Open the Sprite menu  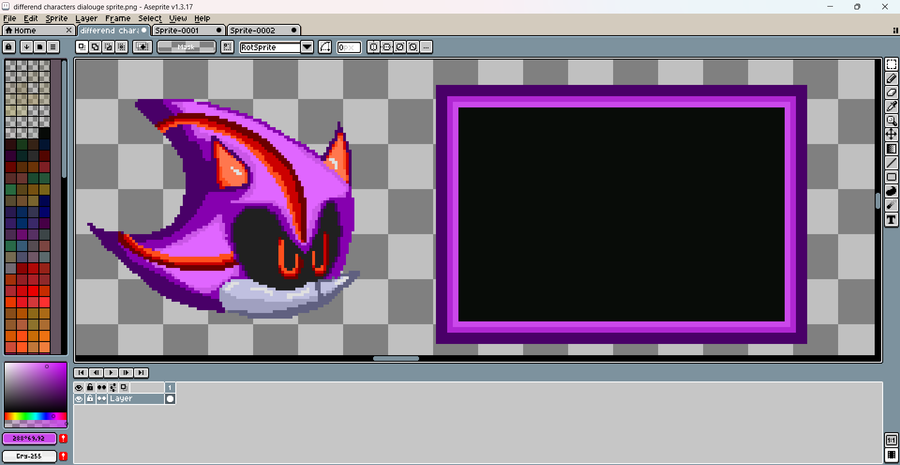click(57, 18)
